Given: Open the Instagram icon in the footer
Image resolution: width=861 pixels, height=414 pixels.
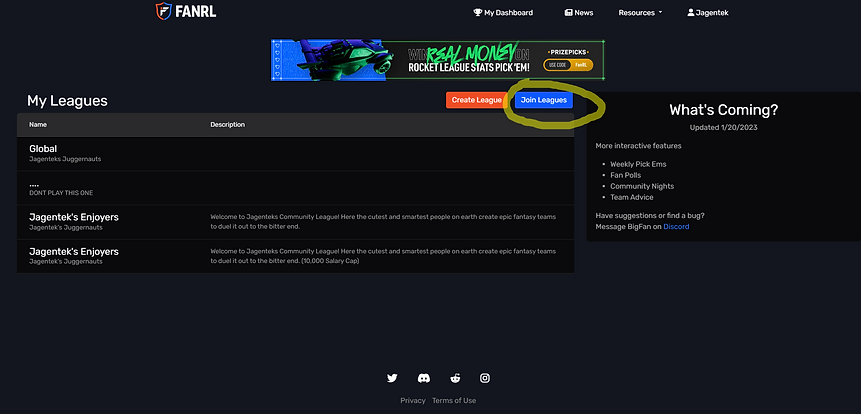Looking at the screenshot, I should 485,378.
